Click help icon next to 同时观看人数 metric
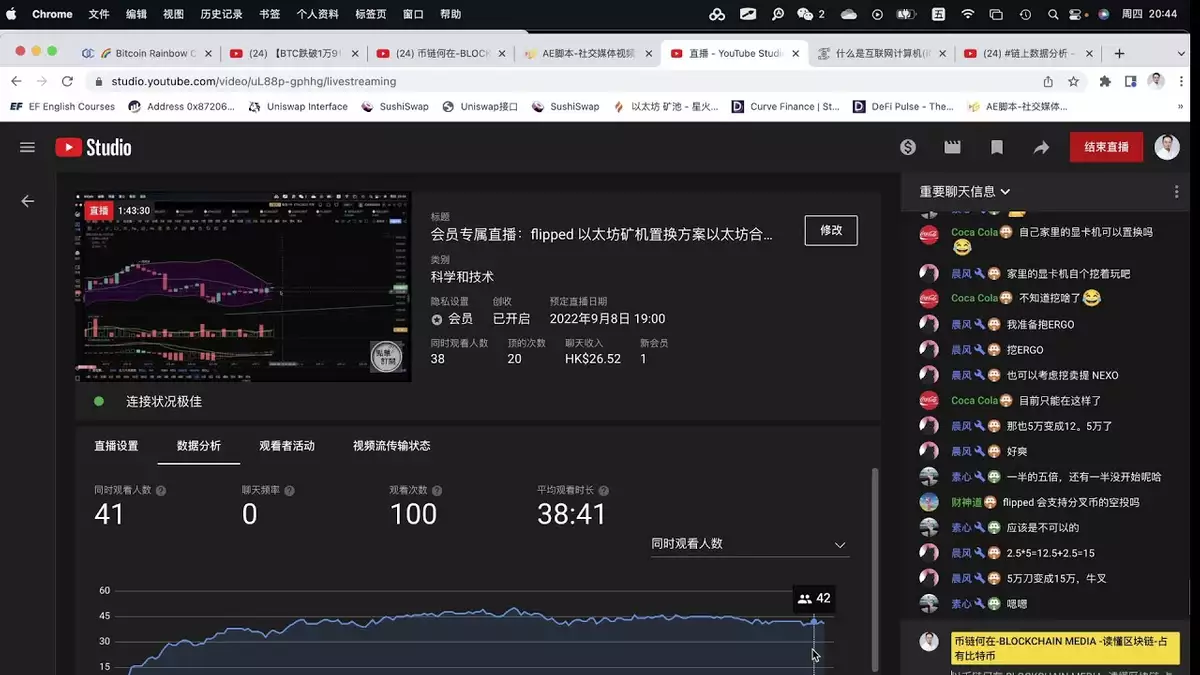The height and width of the screenshot is (675, 1200). pyautogui.click(x=161, y=491)
